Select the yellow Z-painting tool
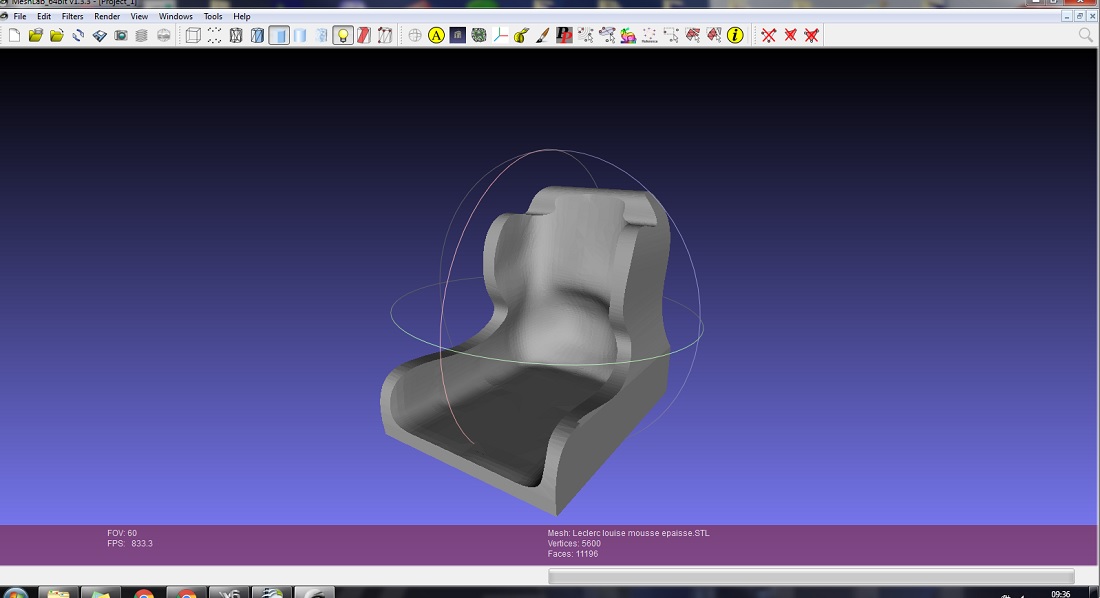1100x598 pixels. click(521, 35)
